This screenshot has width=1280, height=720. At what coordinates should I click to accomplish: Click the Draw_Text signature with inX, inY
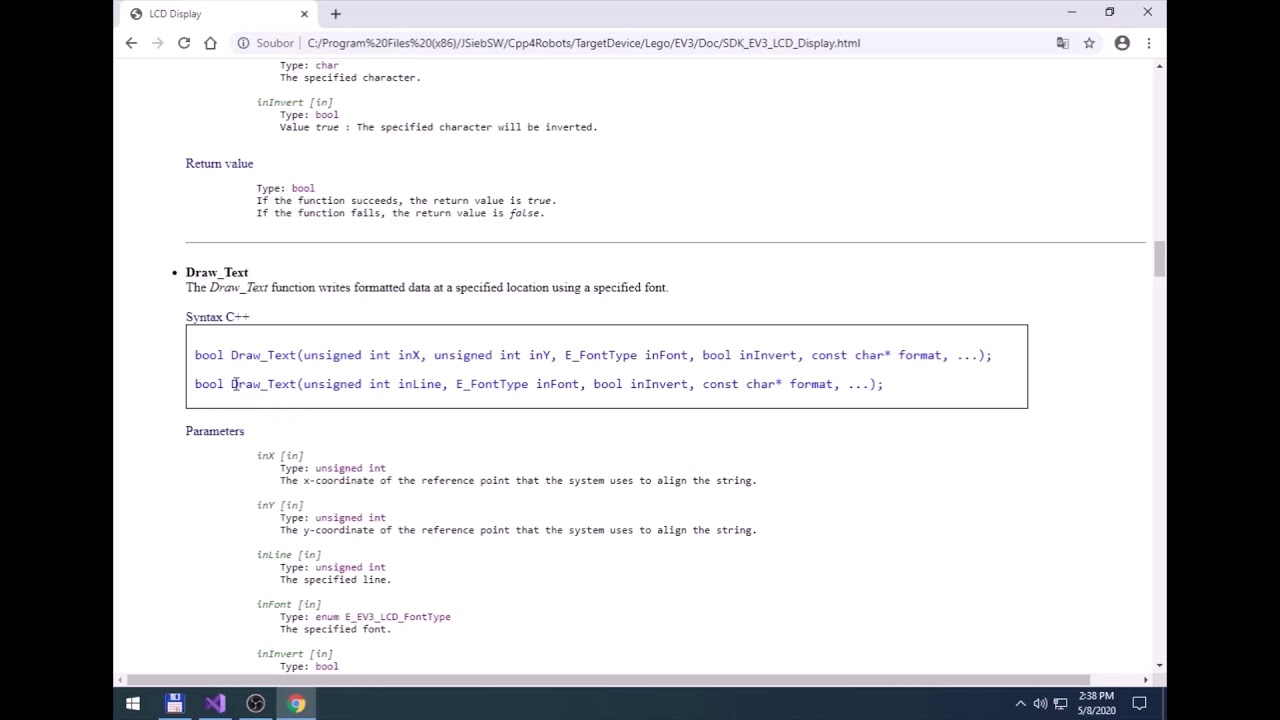point(593,355)
